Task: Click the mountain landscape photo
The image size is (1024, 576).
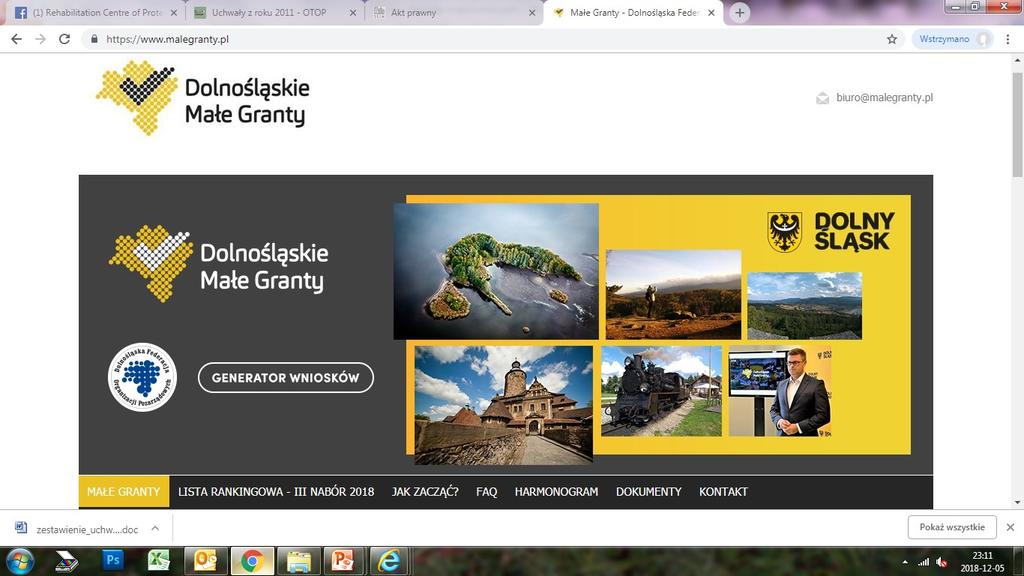Action: coord(804,306)
